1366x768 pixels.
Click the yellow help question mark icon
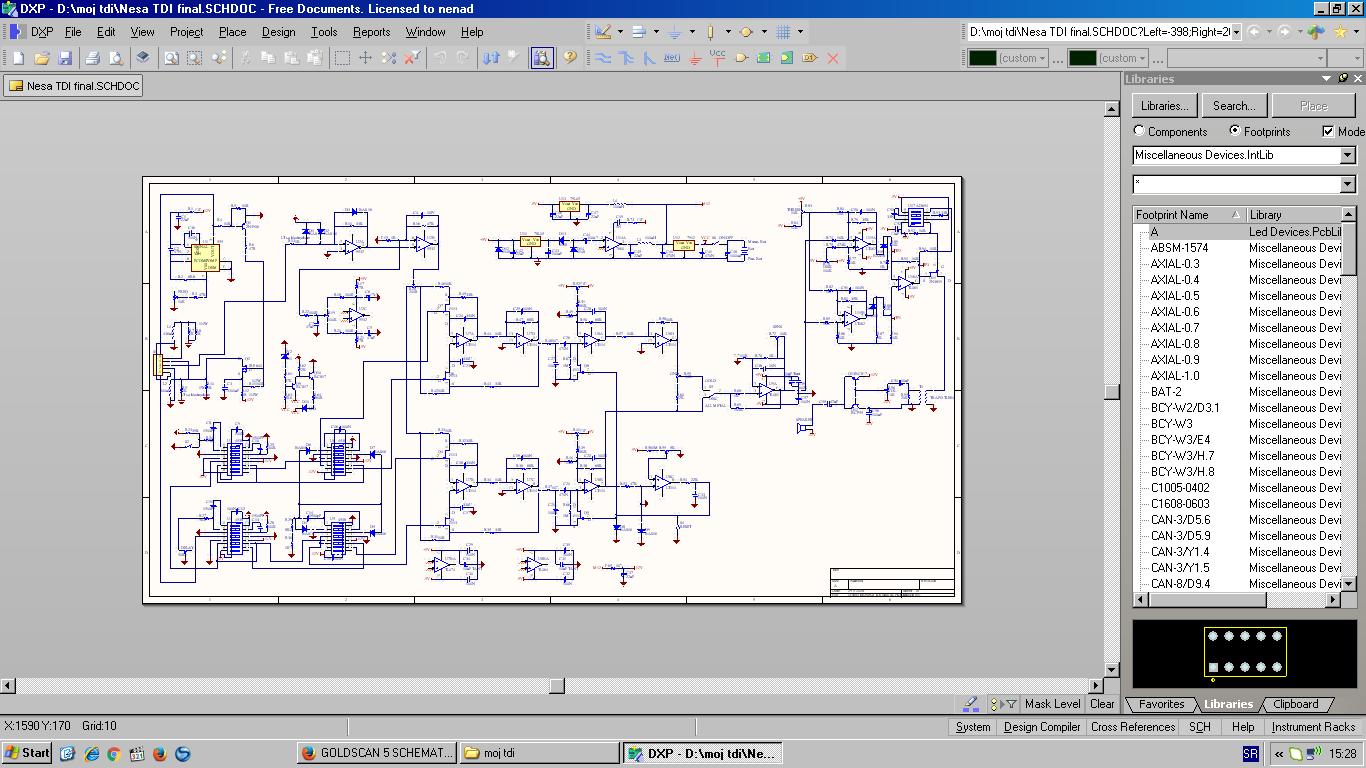[569, 58]
